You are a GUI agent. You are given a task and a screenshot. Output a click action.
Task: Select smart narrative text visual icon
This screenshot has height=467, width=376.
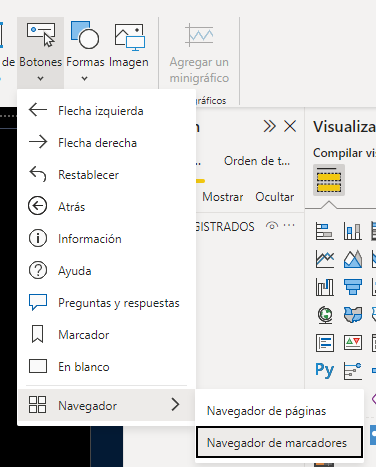(x=324, y=343)
